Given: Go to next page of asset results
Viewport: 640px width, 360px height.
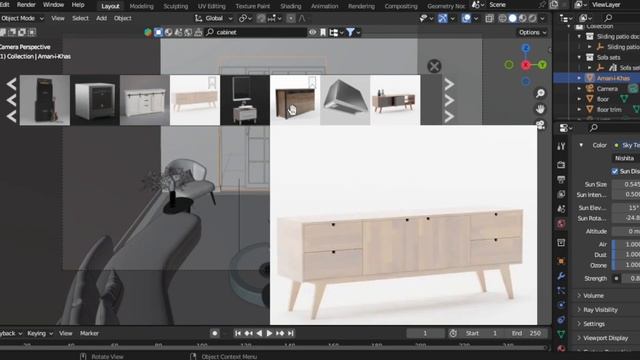Looking at the screenshot, I should [449, 100].
